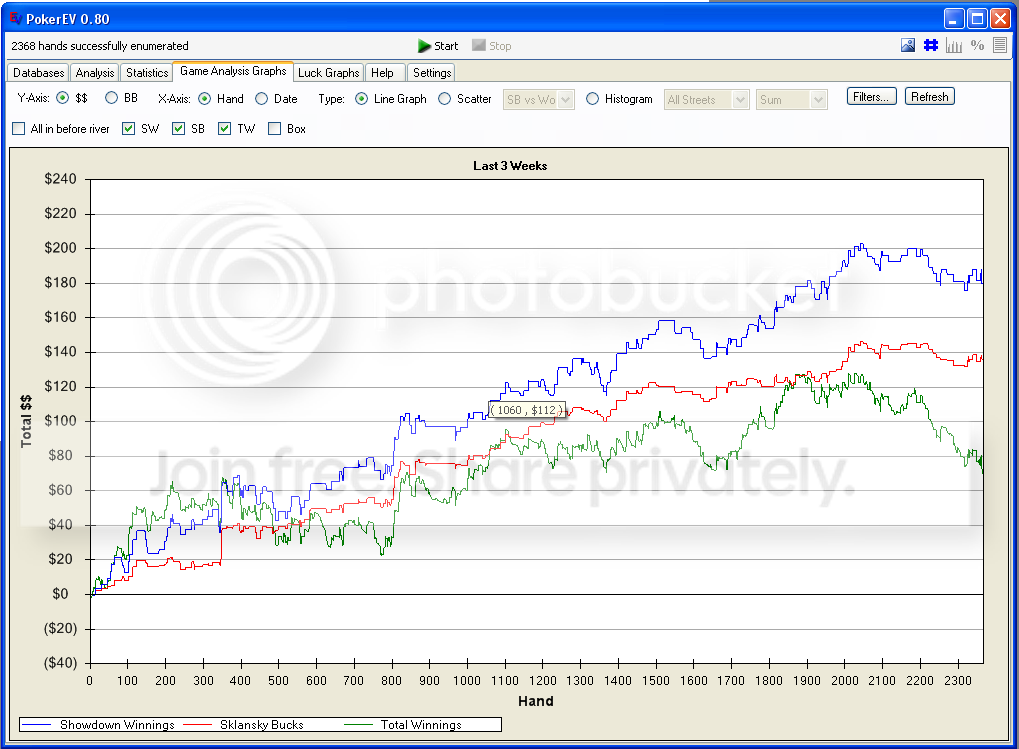This screenshot has width=1019, height=749.
Task: Click the Refresh button
Action: (x=929, y=97)
